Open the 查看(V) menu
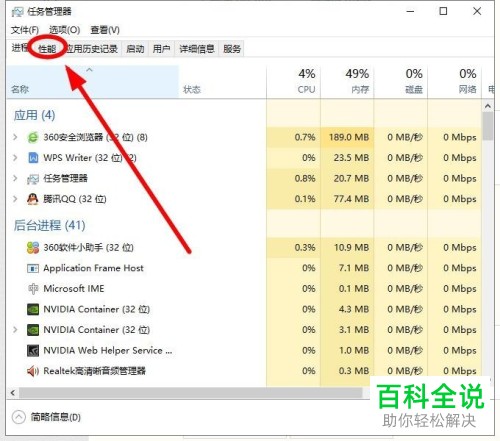The width and height of the screenshot is (500, 441). pyautogui.click(x=105, y=30)
